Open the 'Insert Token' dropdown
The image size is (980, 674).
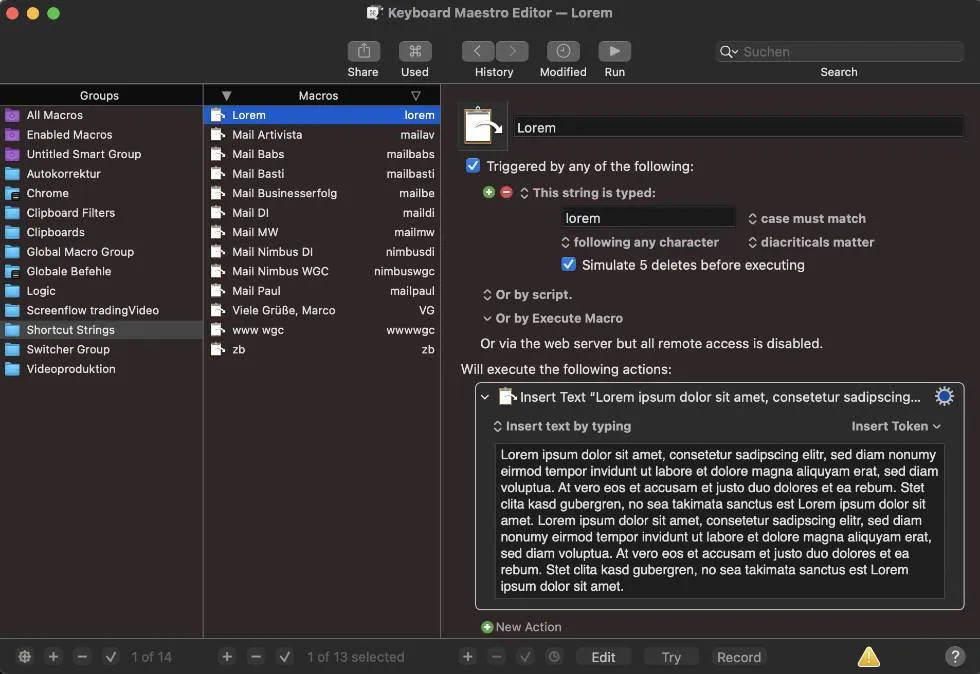point(895,426)
